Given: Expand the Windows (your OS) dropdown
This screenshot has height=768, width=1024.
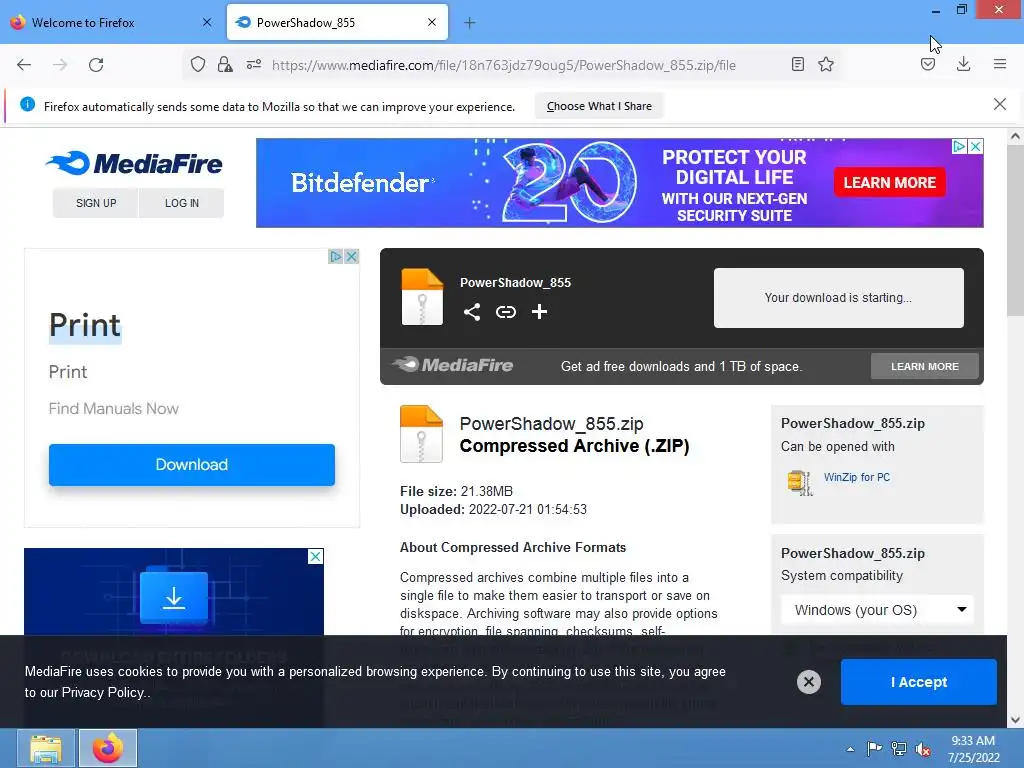Looking at the screenshot, I should 877,610.
